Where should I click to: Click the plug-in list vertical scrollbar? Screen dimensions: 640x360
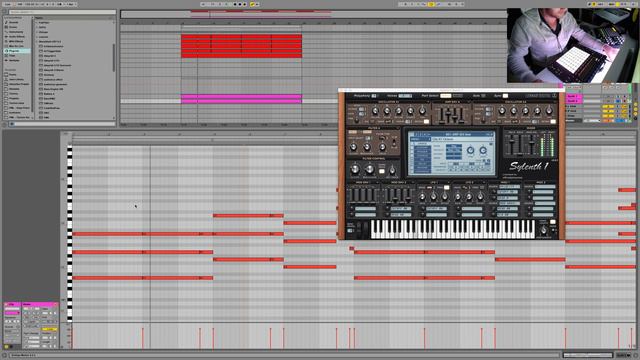[113, 57]
